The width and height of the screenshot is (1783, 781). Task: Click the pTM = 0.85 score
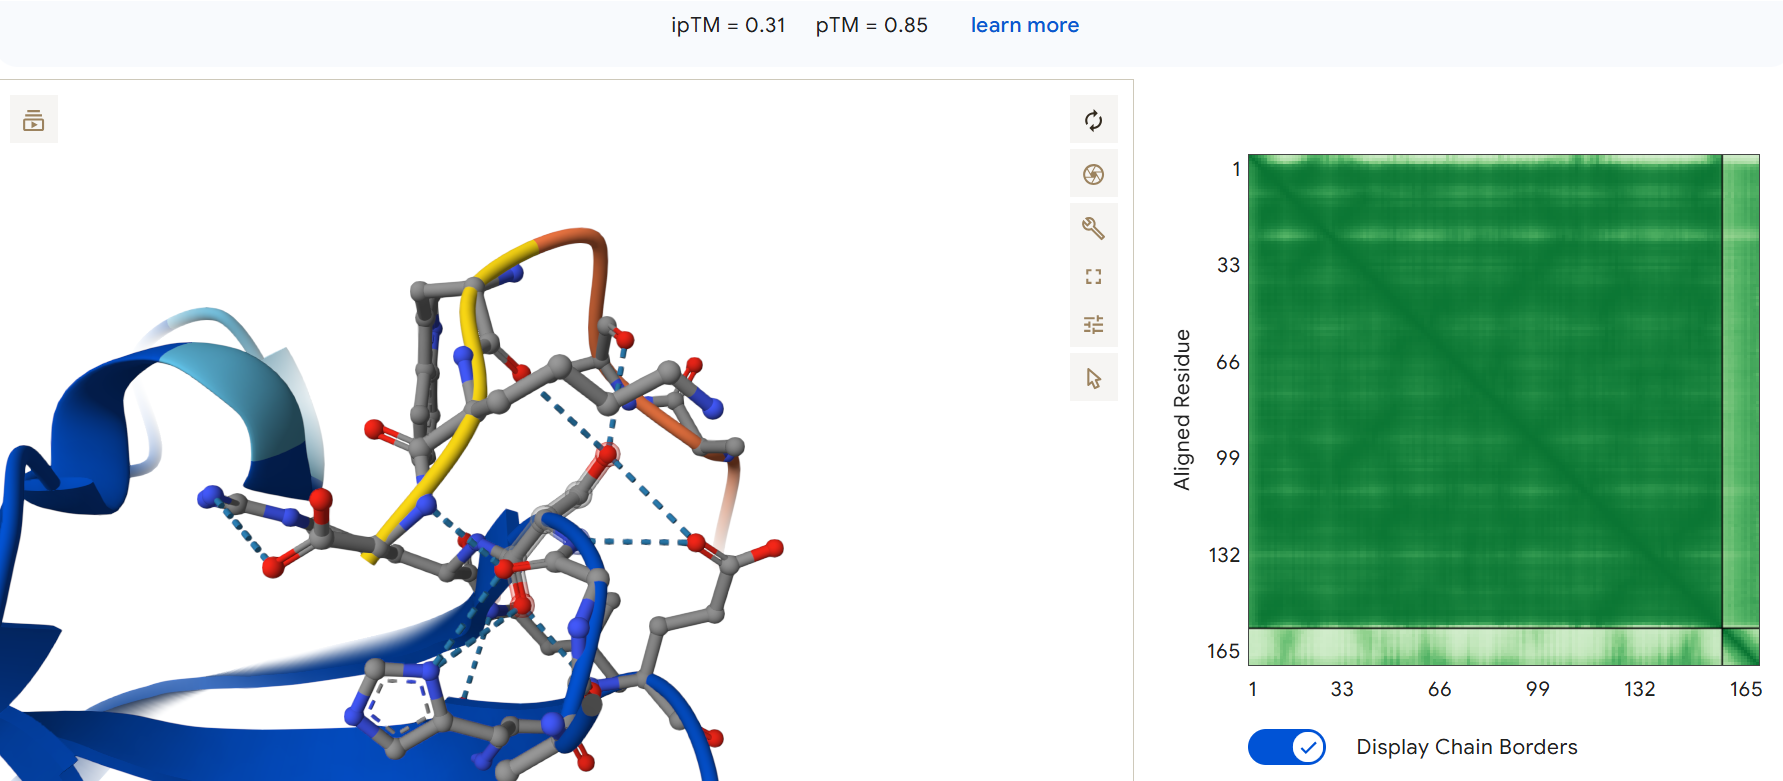point(871,25)
